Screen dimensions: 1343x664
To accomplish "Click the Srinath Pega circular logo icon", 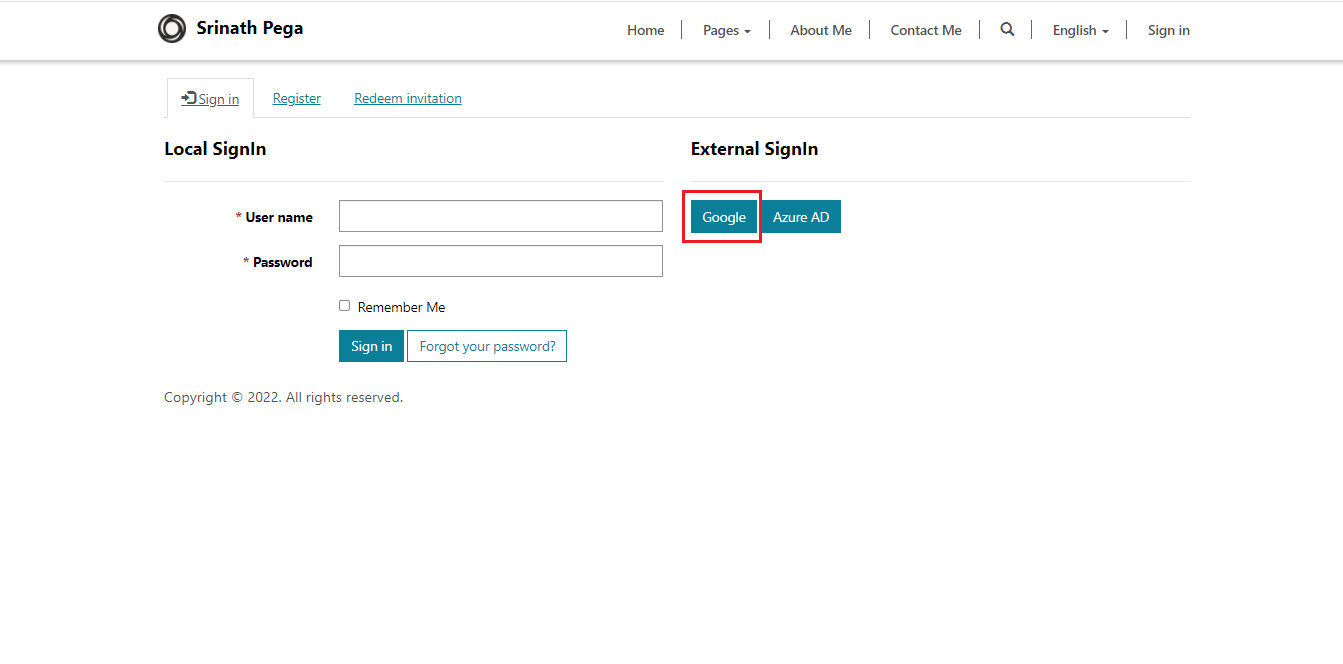I will pos(172,29).
